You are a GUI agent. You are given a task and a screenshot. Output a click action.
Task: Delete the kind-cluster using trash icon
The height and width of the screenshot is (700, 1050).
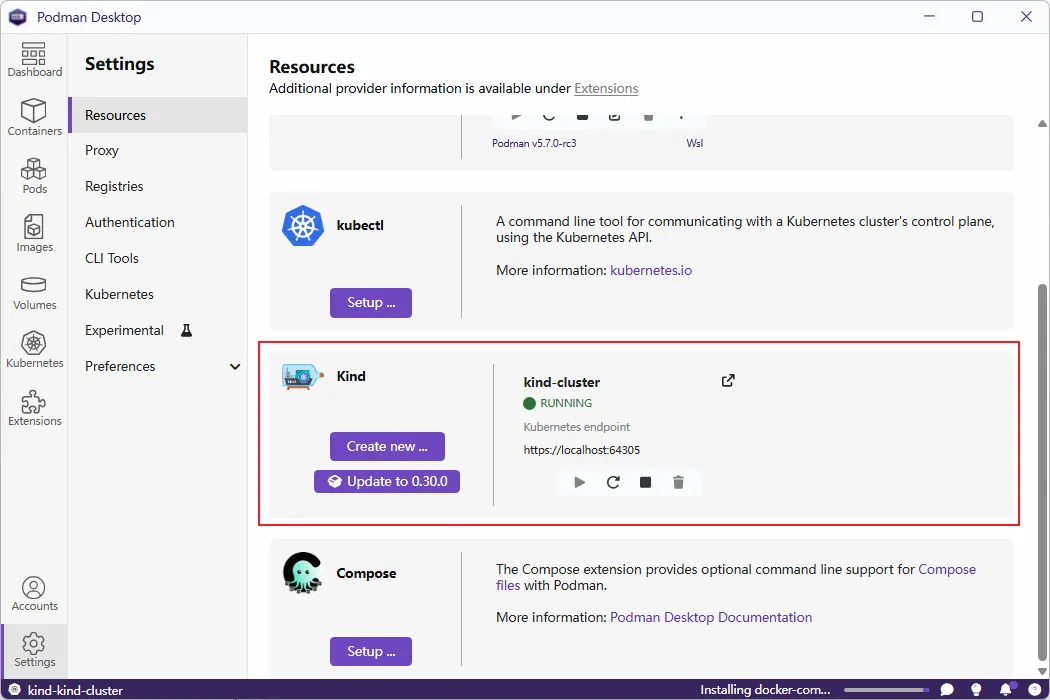[678, 481]
